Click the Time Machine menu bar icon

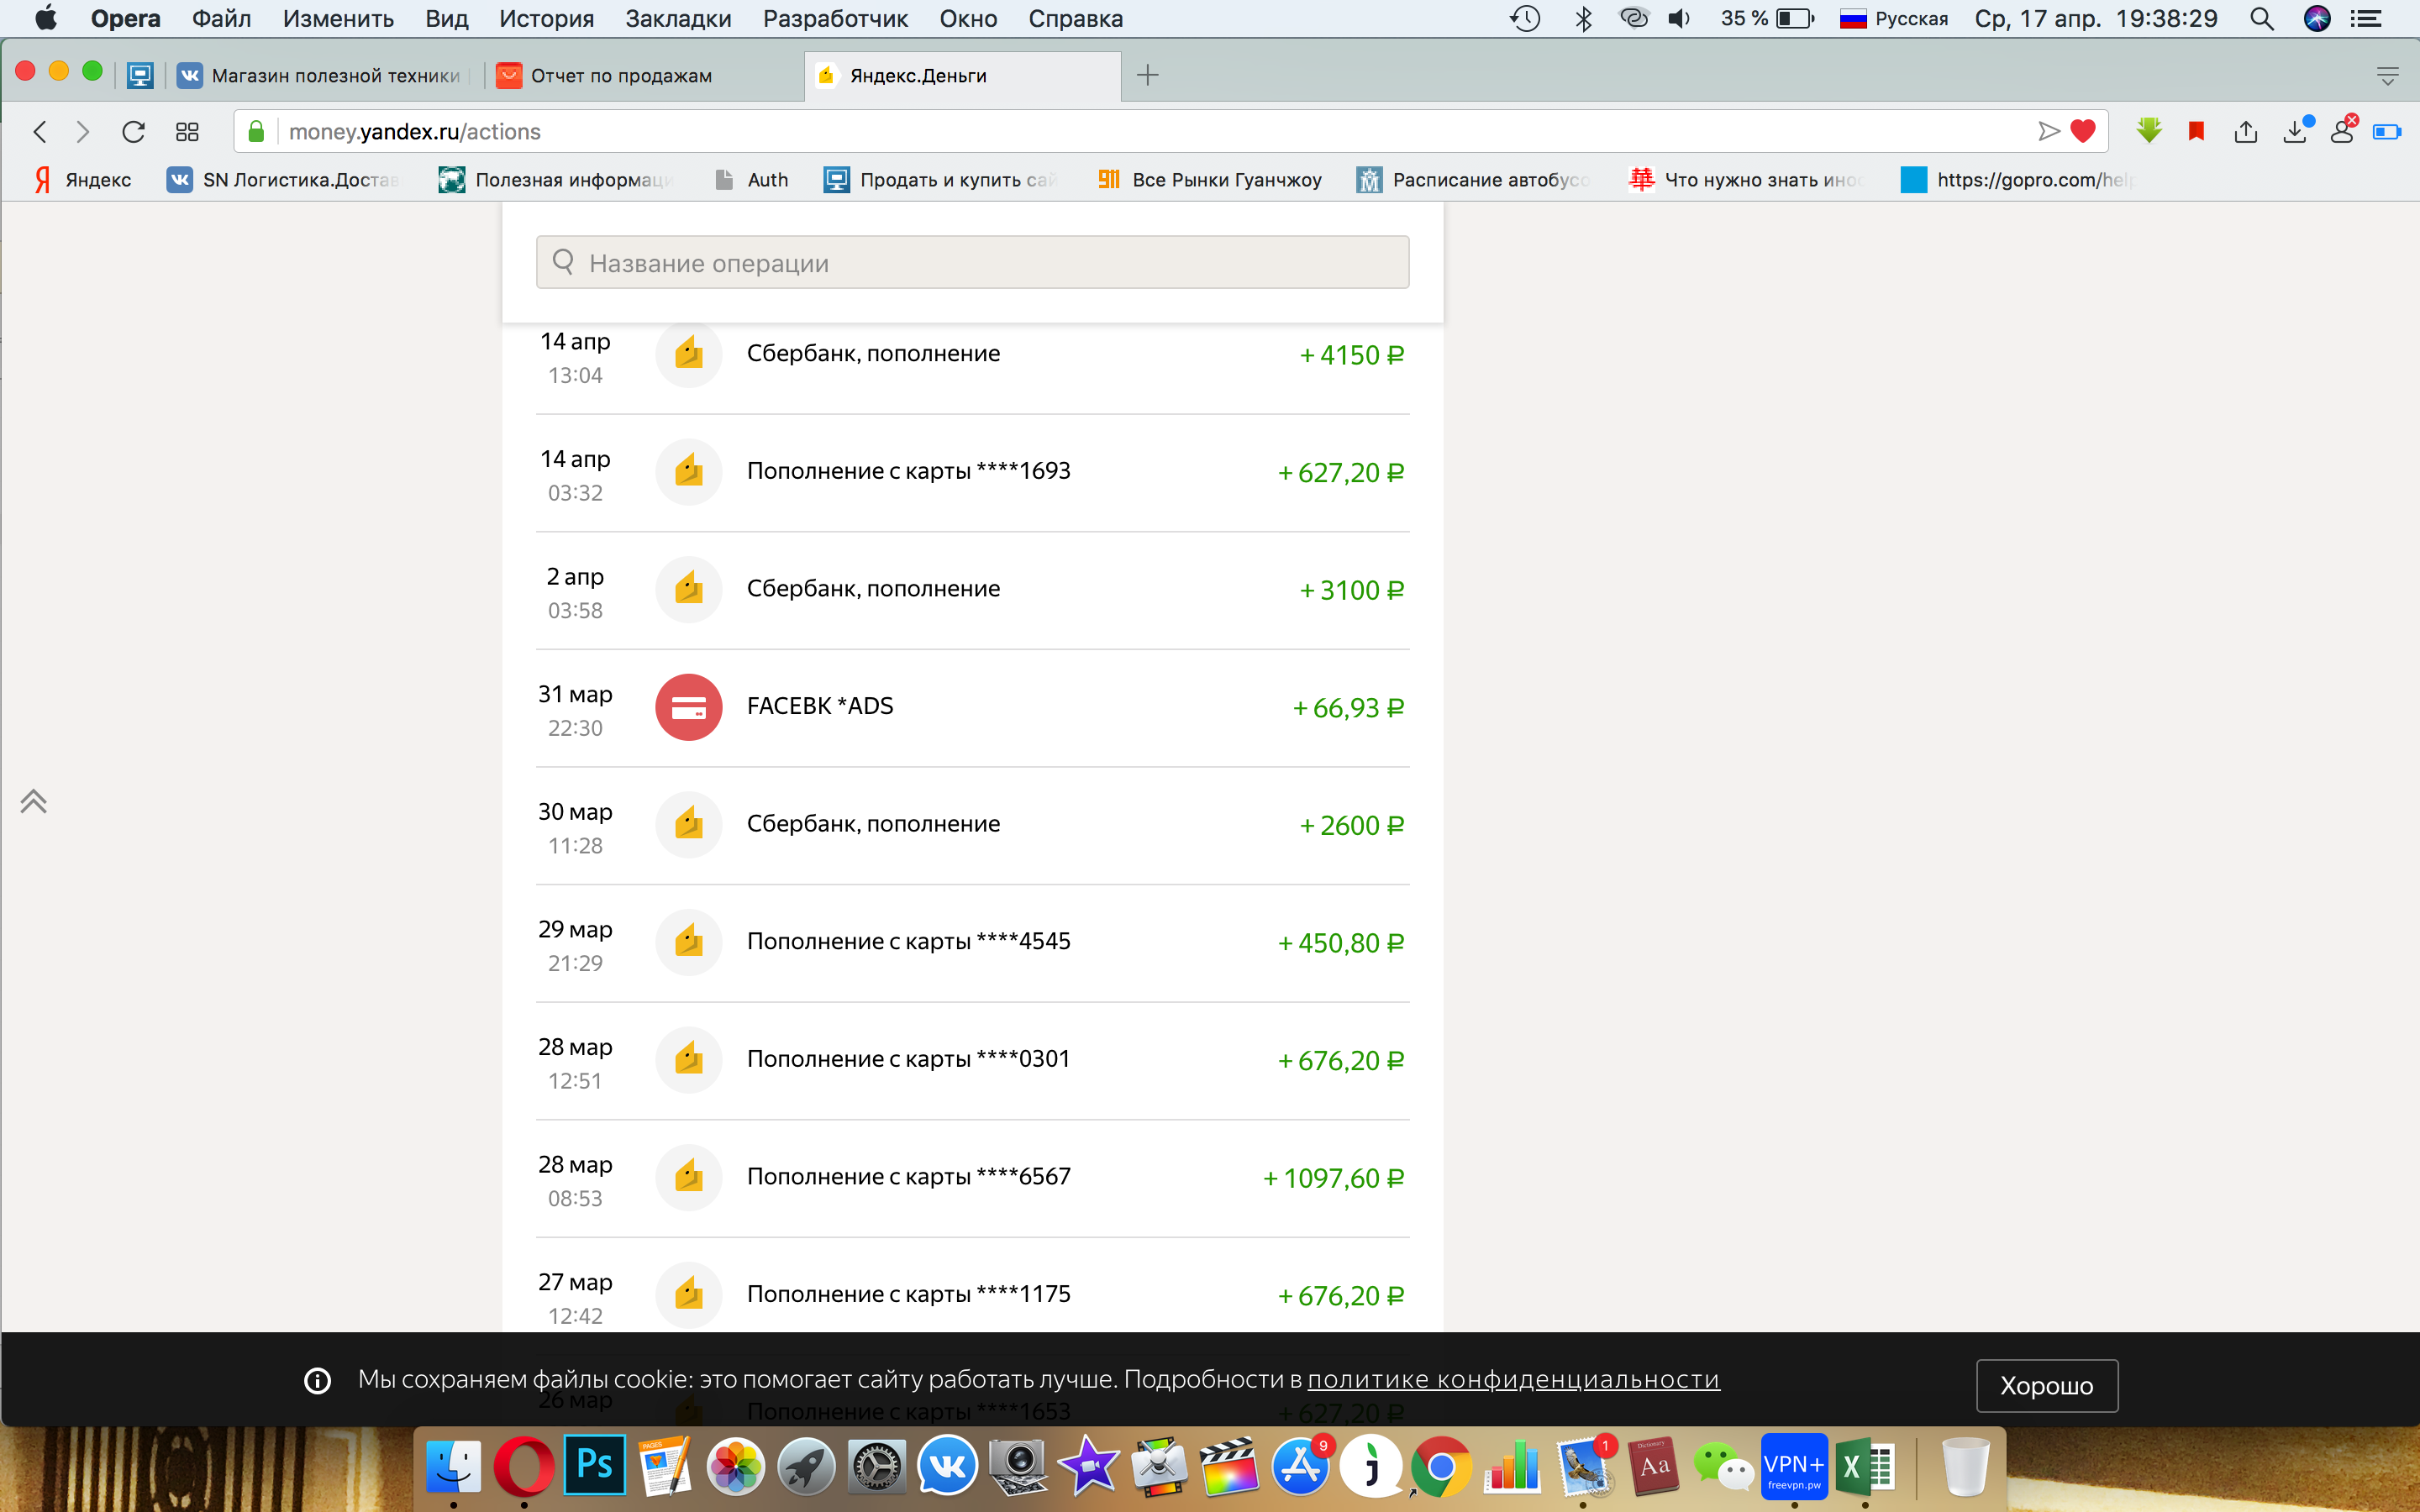[1524, 19]
